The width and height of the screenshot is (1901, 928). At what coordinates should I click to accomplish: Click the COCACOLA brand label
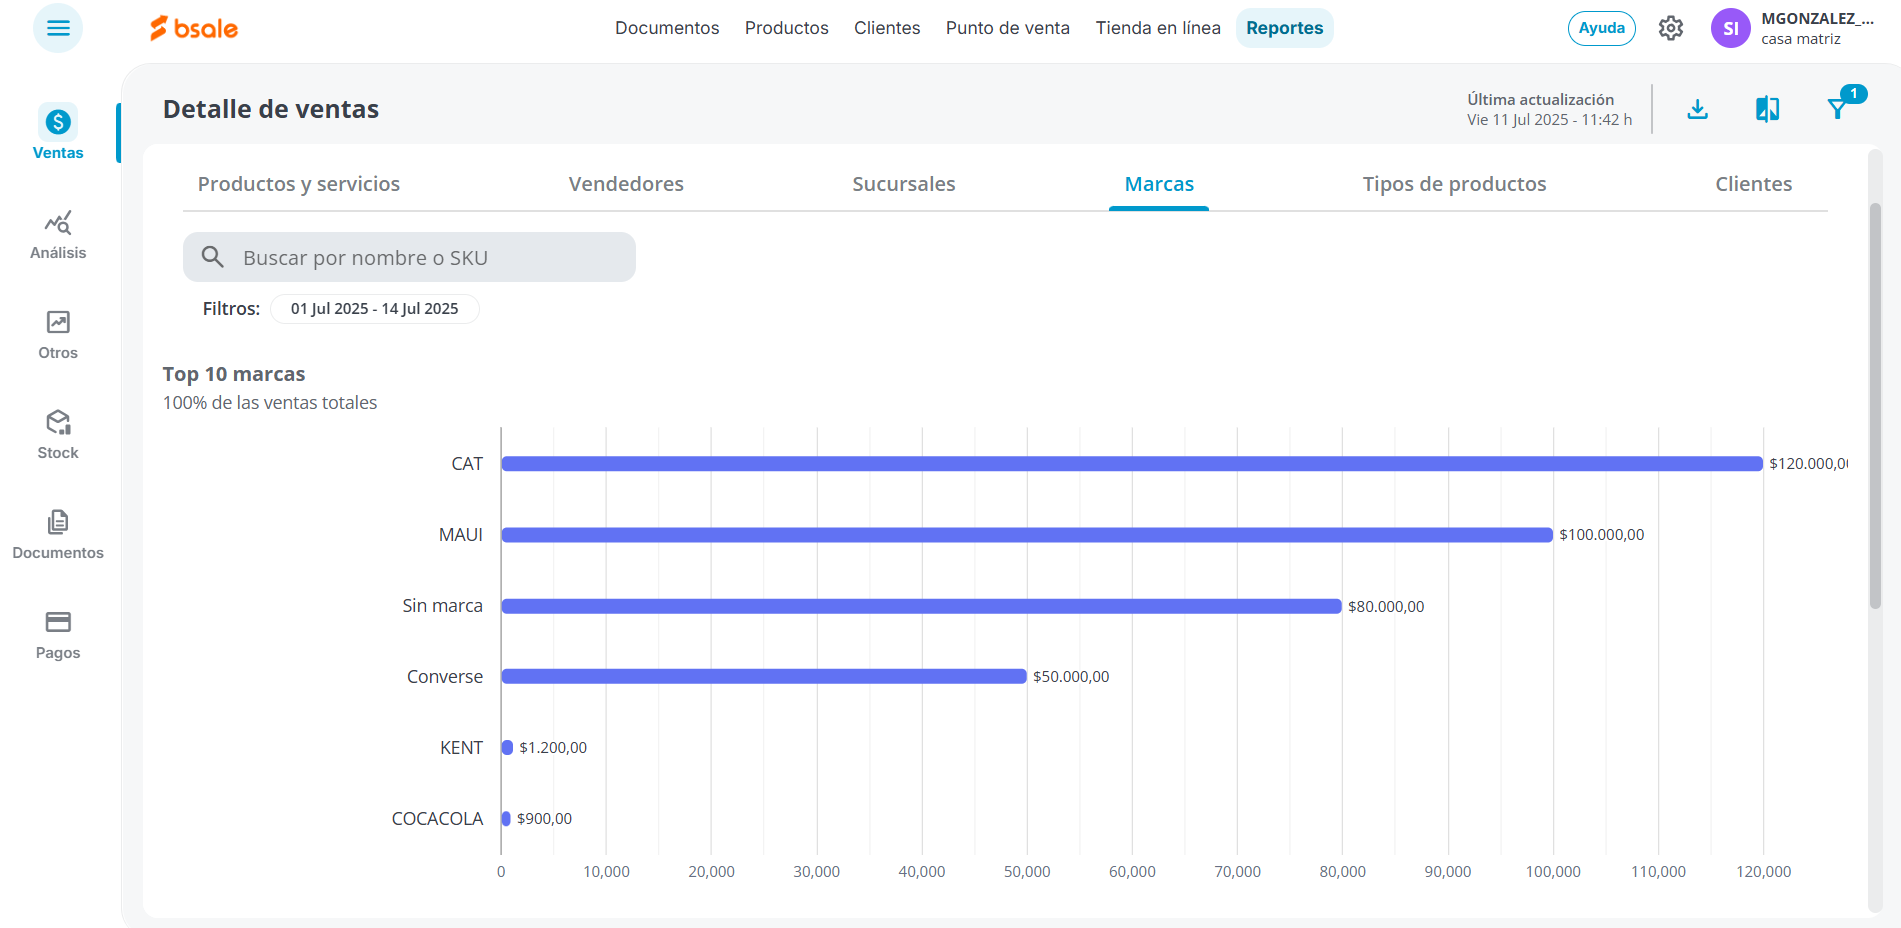click(x=437, y=819)
